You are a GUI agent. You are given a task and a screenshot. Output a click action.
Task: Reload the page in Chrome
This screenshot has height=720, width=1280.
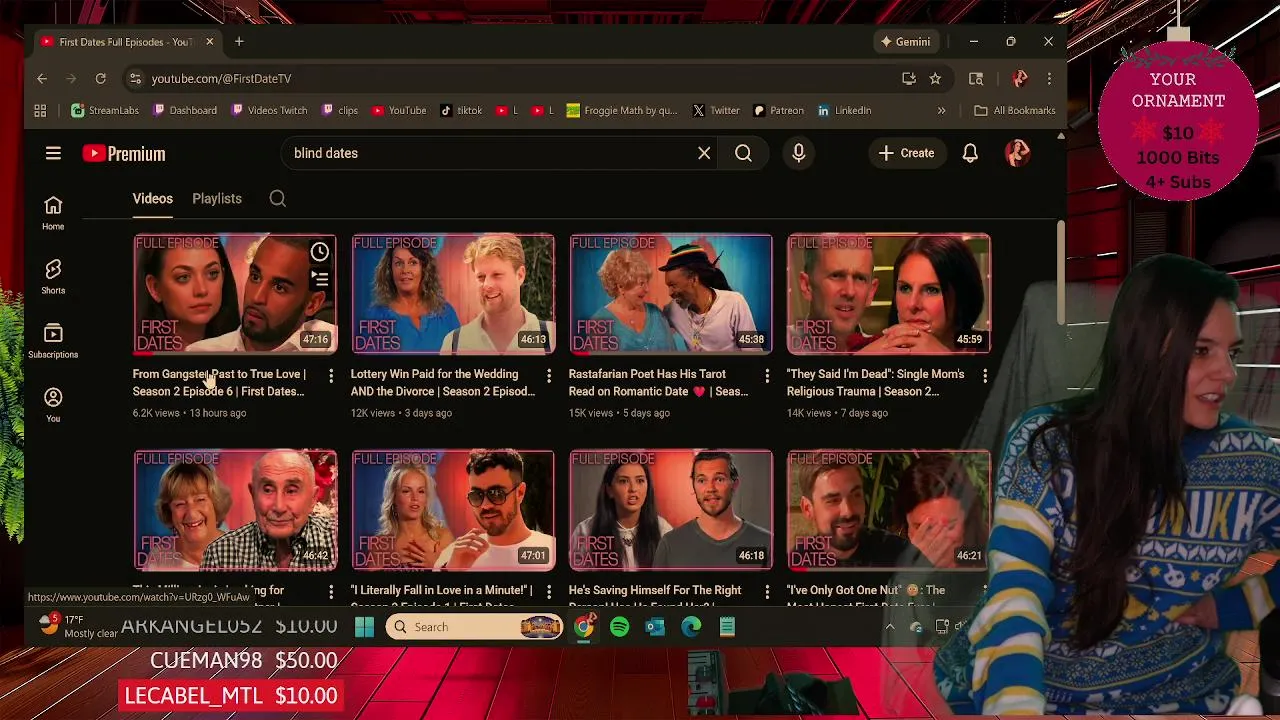point(101,78)
